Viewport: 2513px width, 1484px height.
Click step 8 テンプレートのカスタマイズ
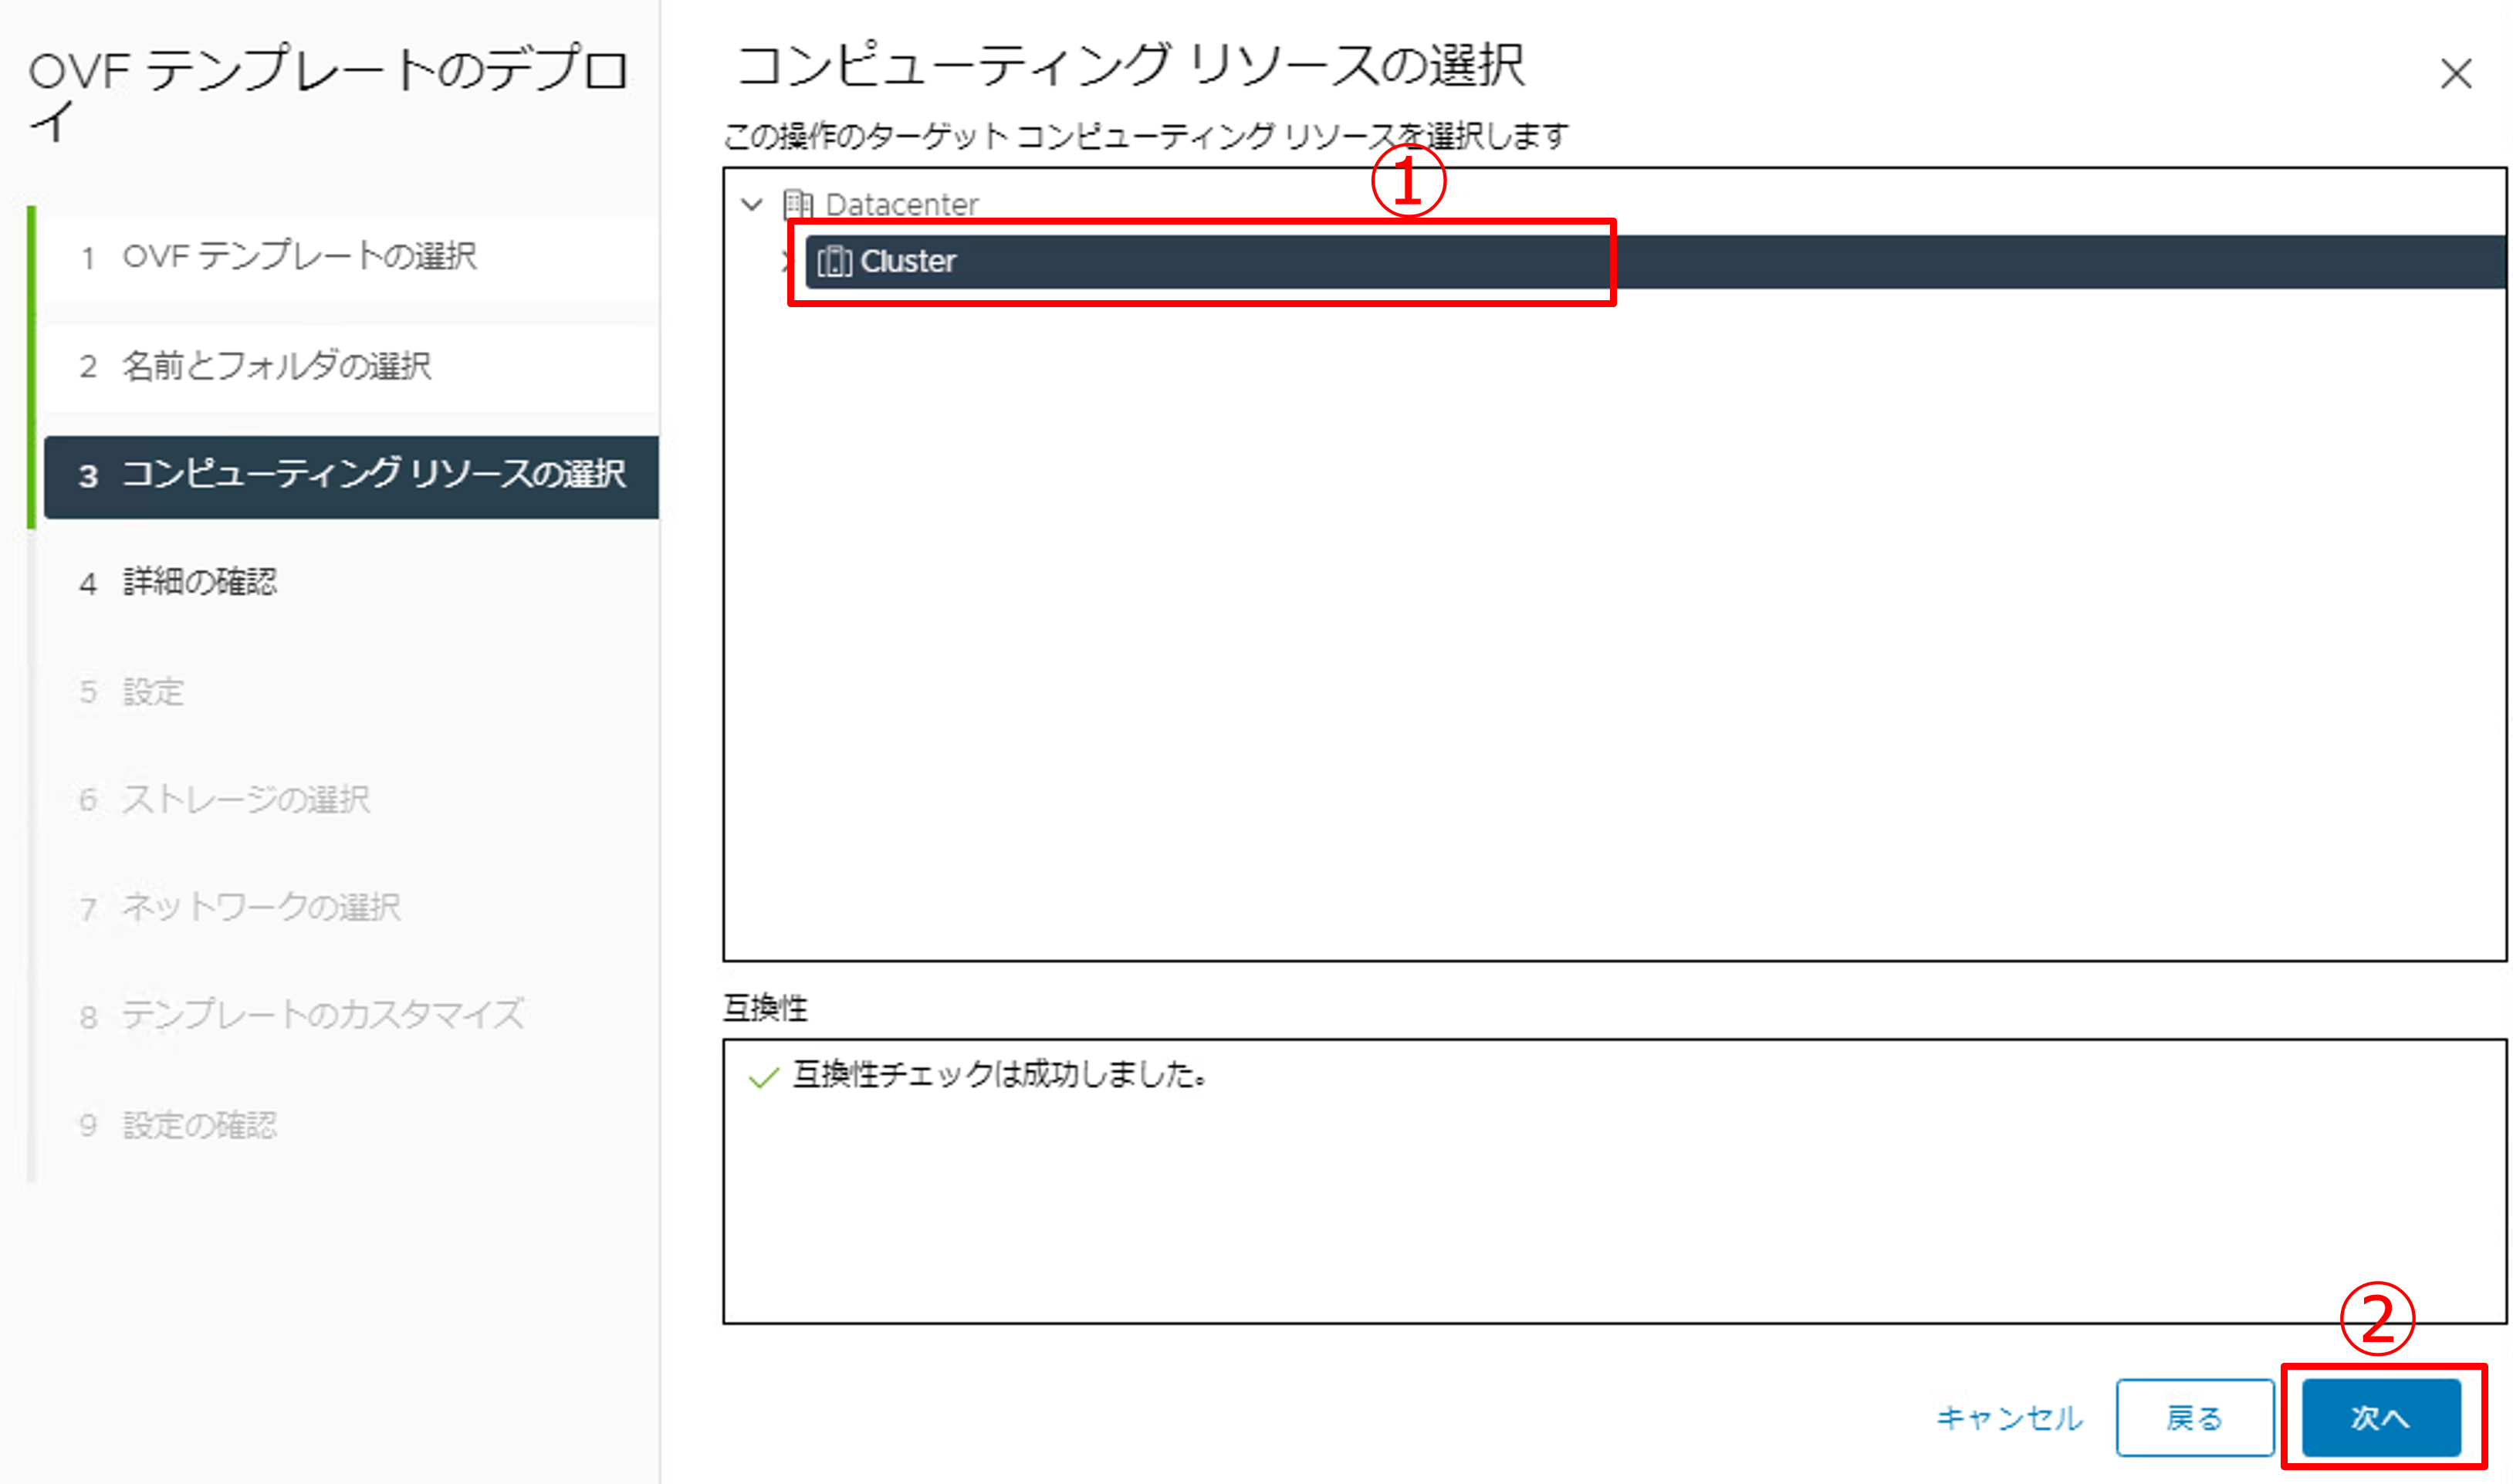pos(322,1016)
